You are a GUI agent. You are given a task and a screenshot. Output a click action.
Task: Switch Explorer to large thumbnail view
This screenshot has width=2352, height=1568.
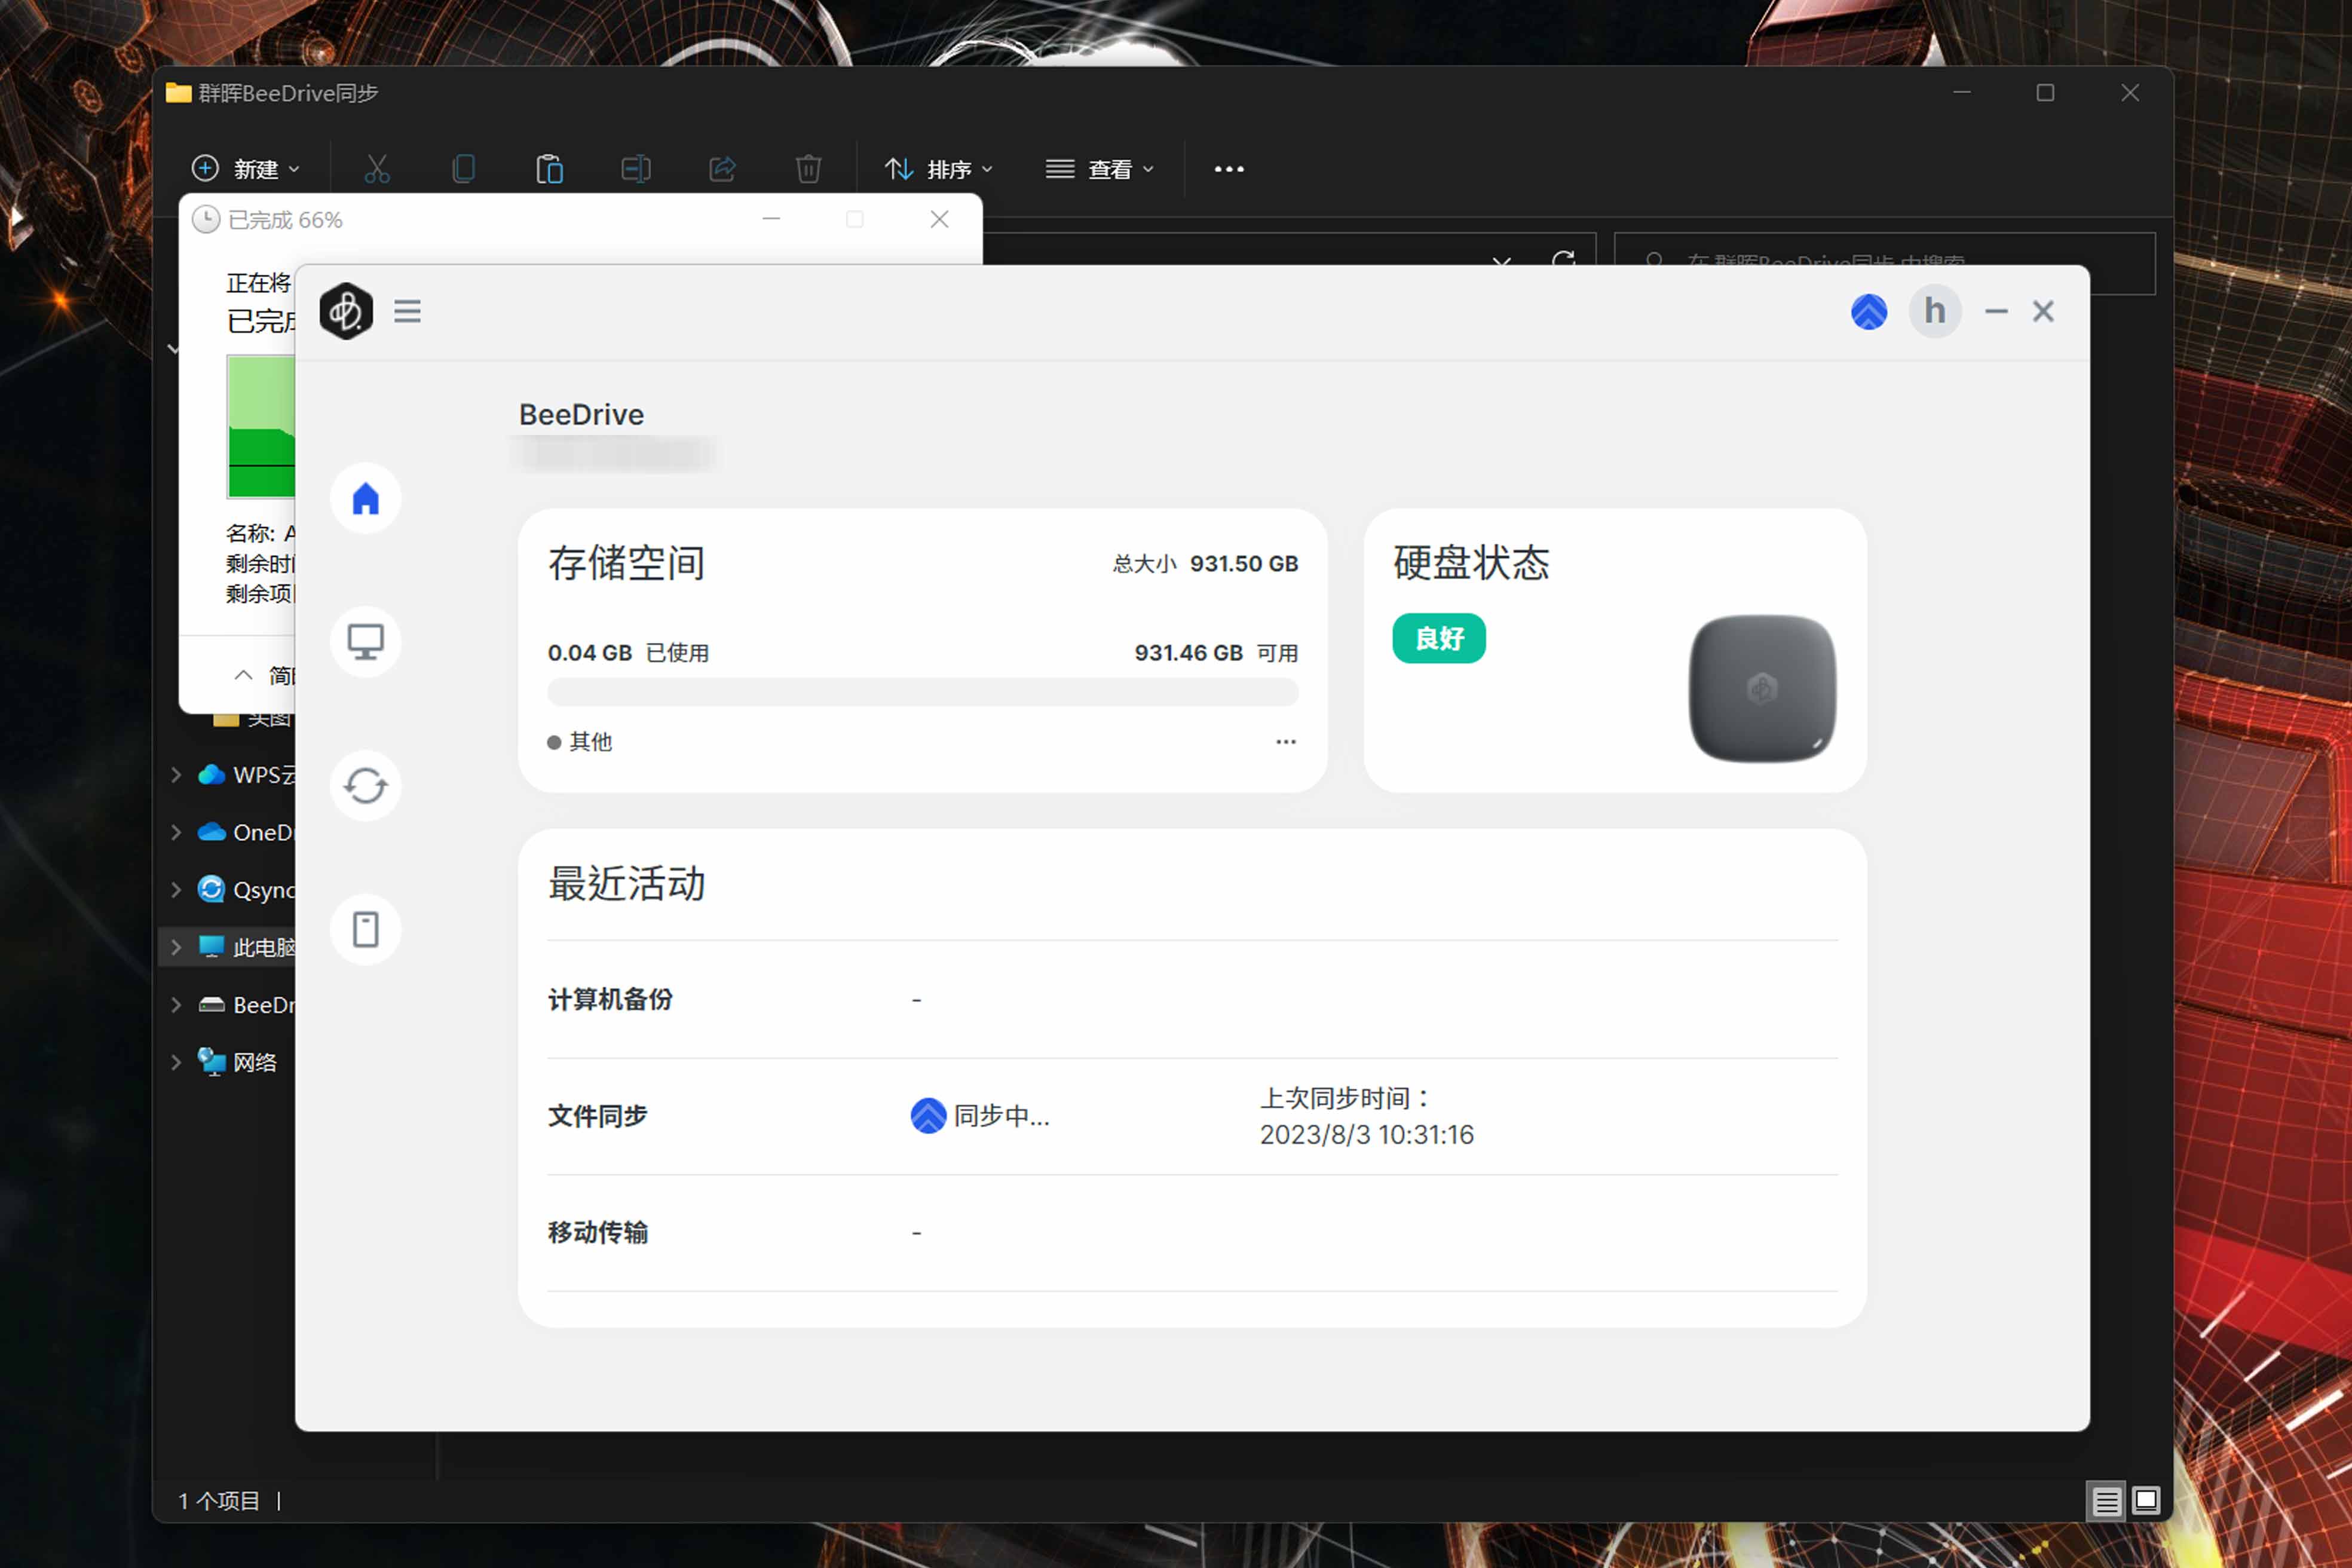tap(2146, 1501)
